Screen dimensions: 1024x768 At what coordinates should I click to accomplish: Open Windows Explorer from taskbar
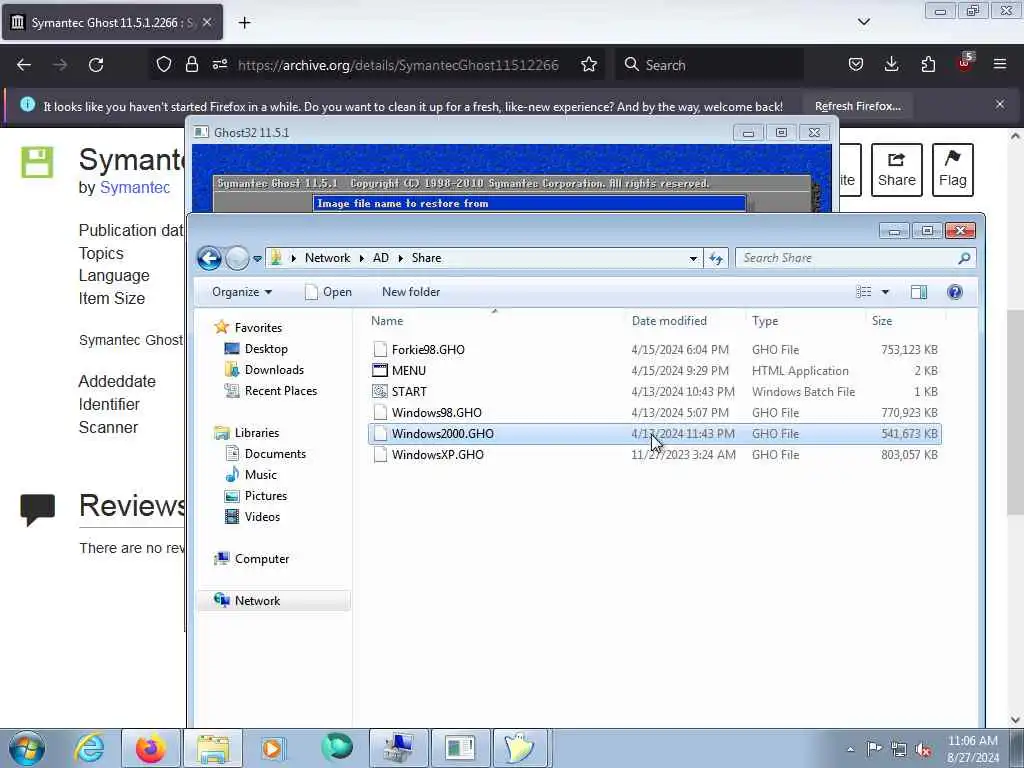213,748
